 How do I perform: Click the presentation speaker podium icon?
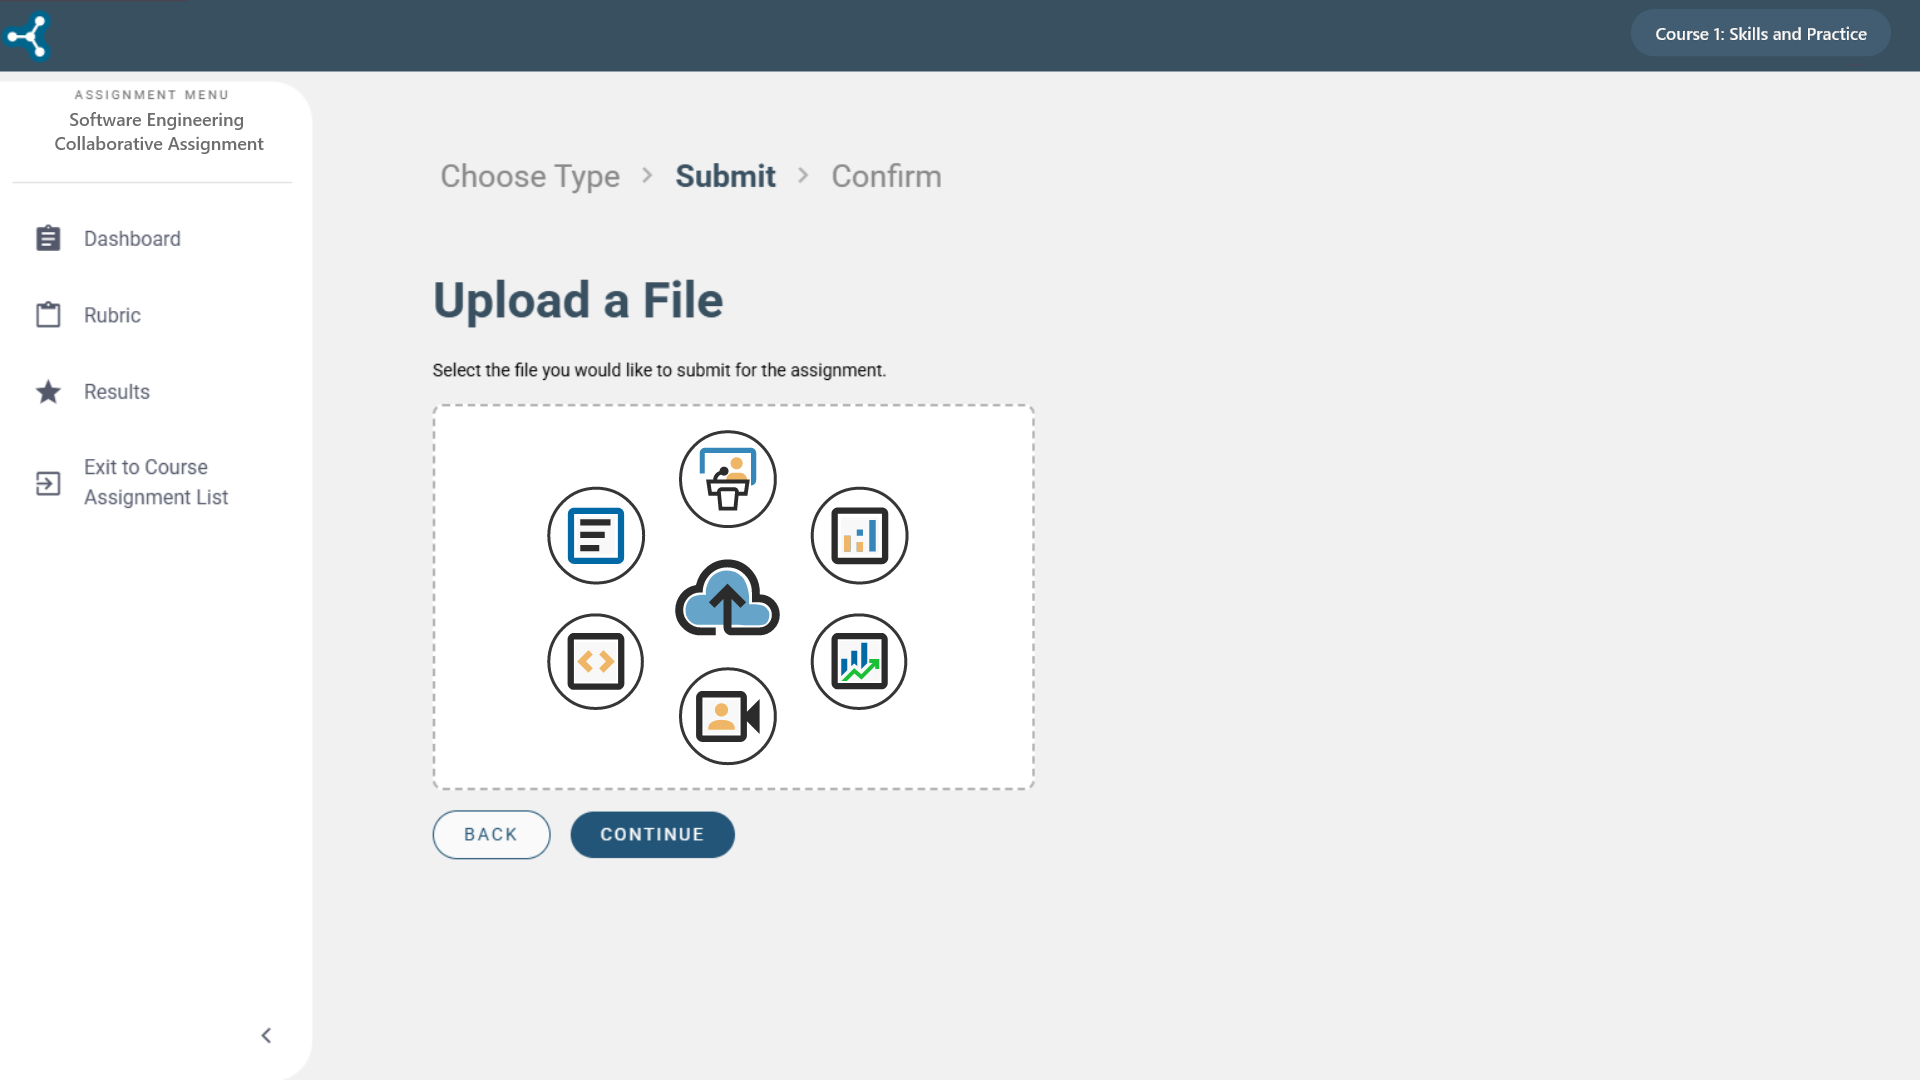(727, 479)
